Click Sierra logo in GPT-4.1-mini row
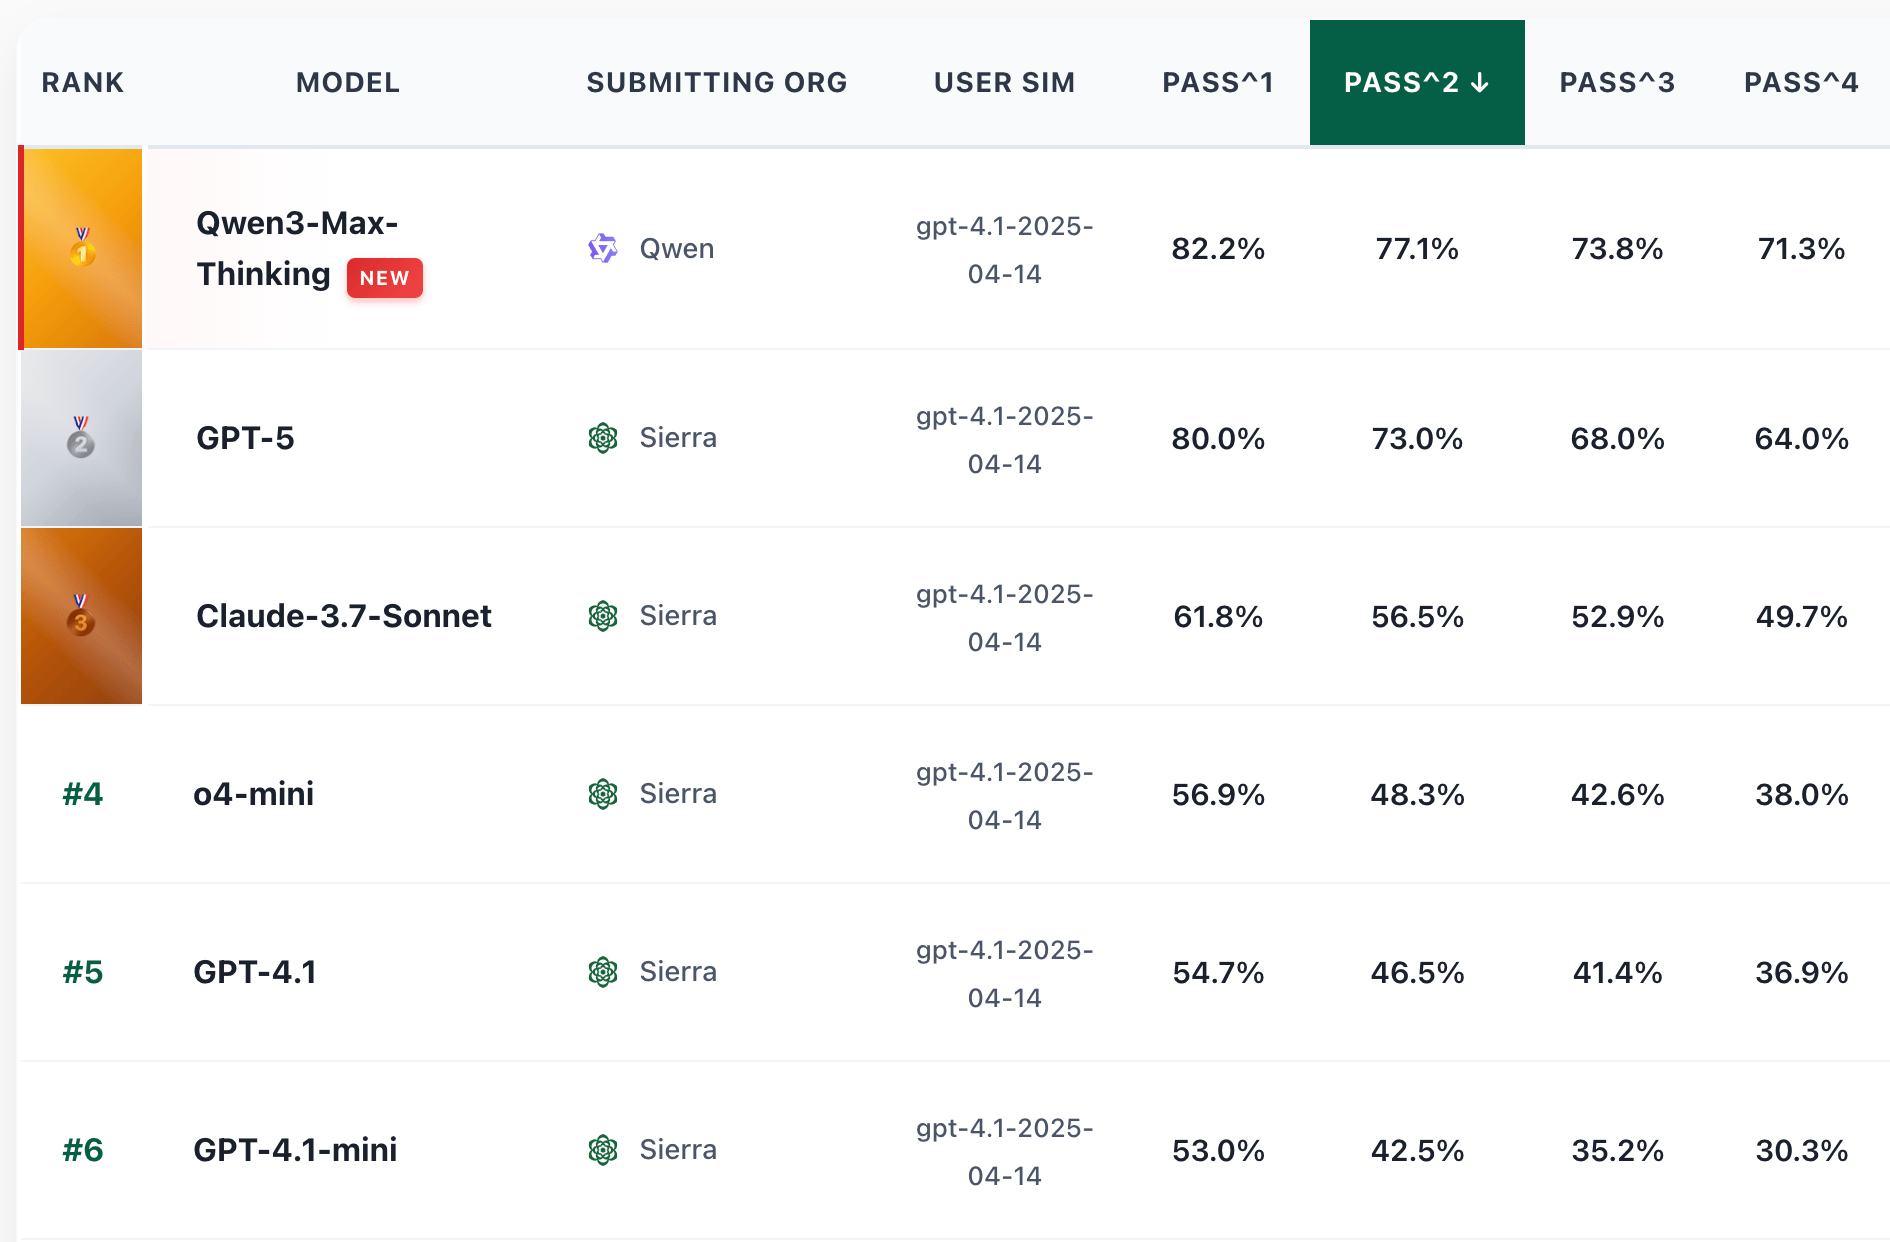 pos(603,1150)
